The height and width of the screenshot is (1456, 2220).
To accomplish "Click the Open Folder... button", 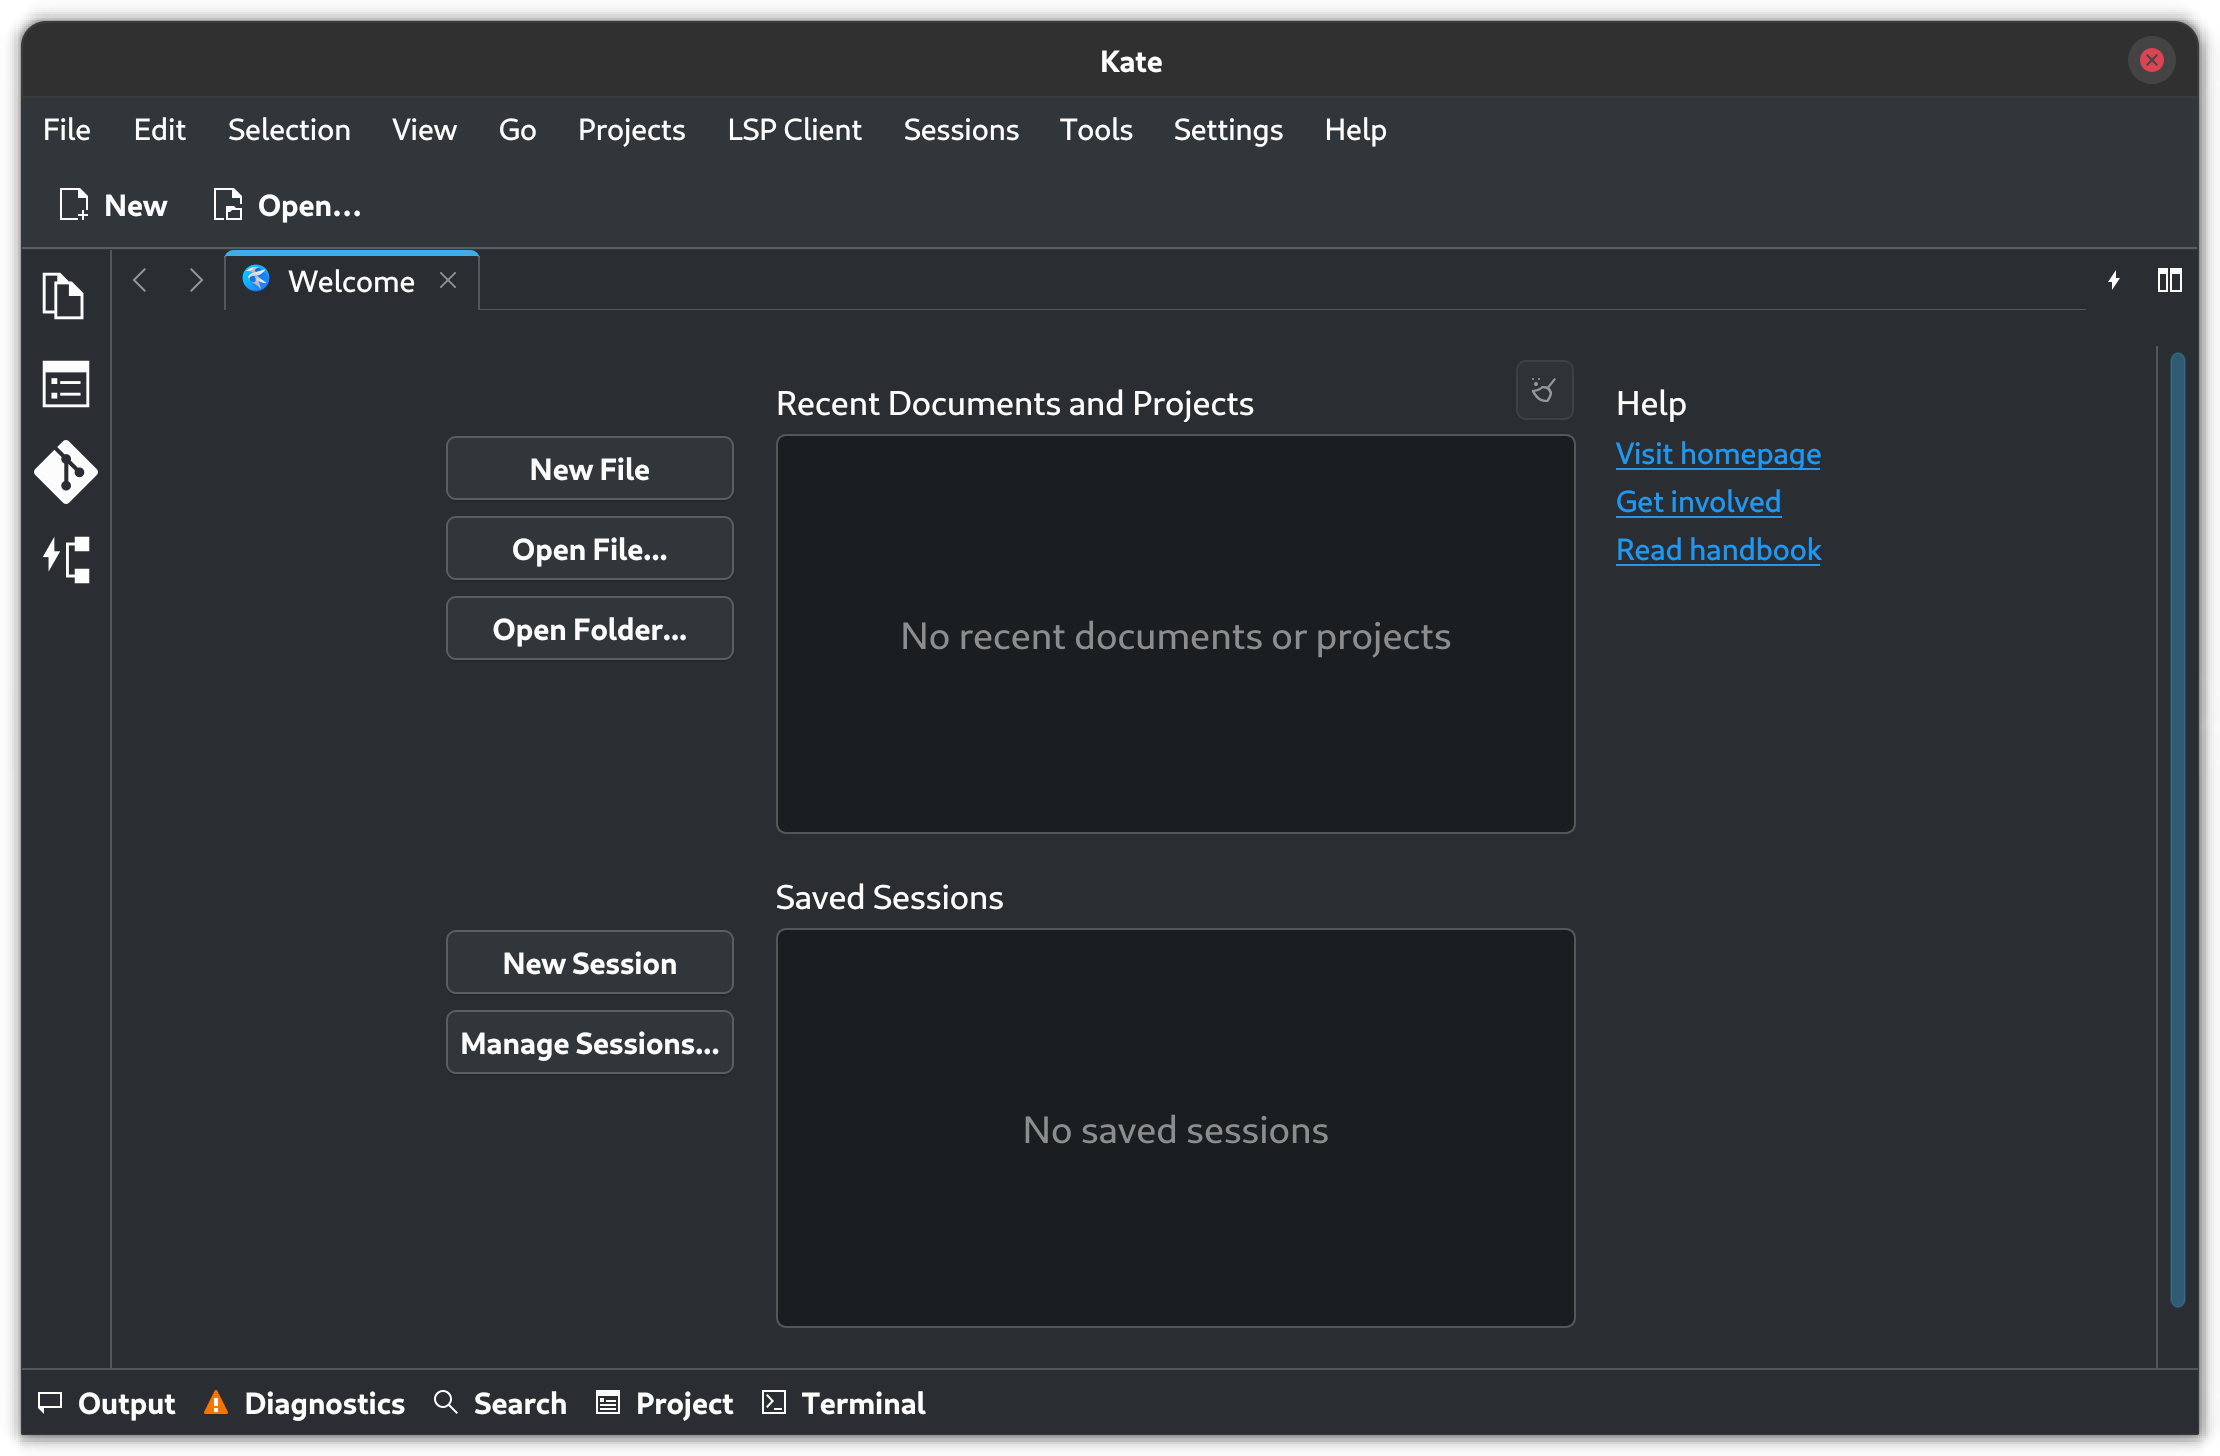I will 589,629.
